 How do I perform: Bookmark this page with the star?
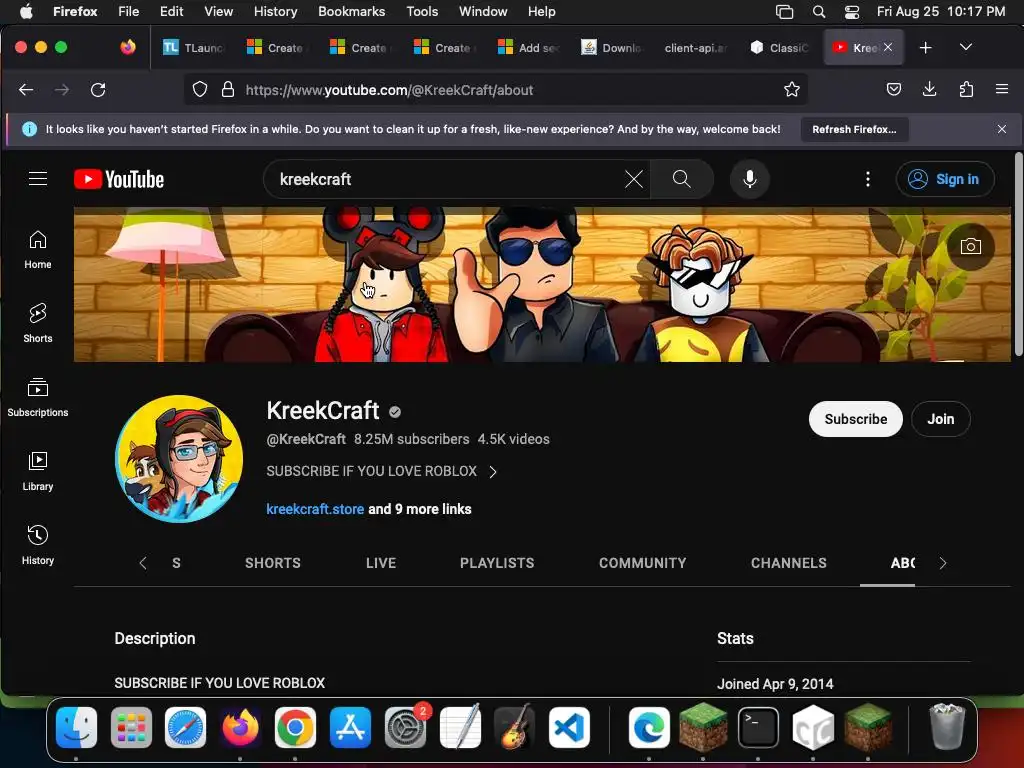792,89
